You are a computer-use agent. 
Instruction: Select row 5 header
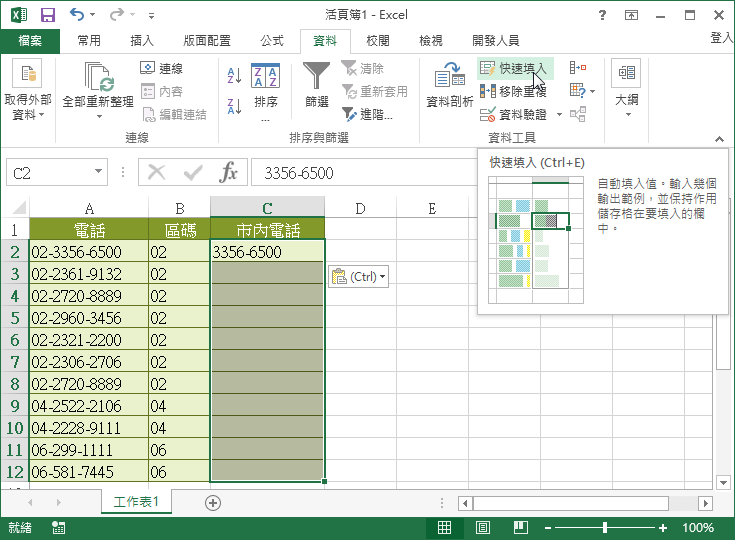pos(15,318)
